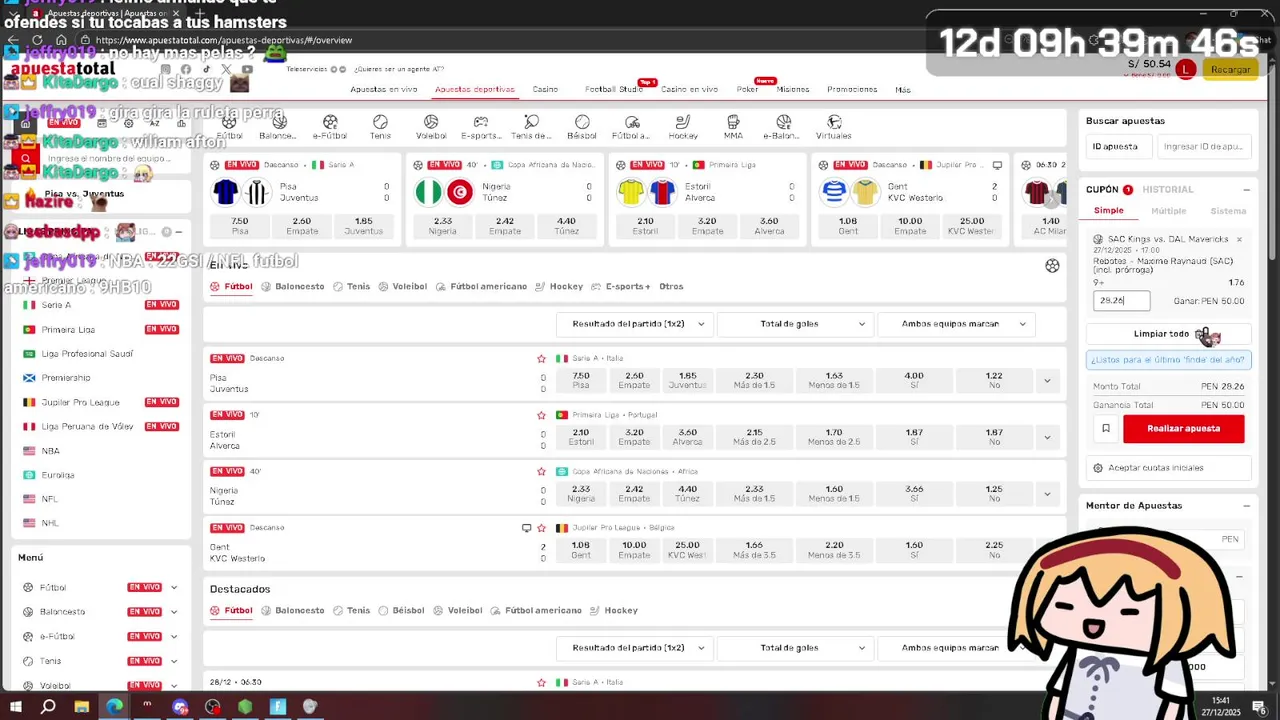Select the Voleibol sport icon
The image size is (1280, 720).
point(431,127)
